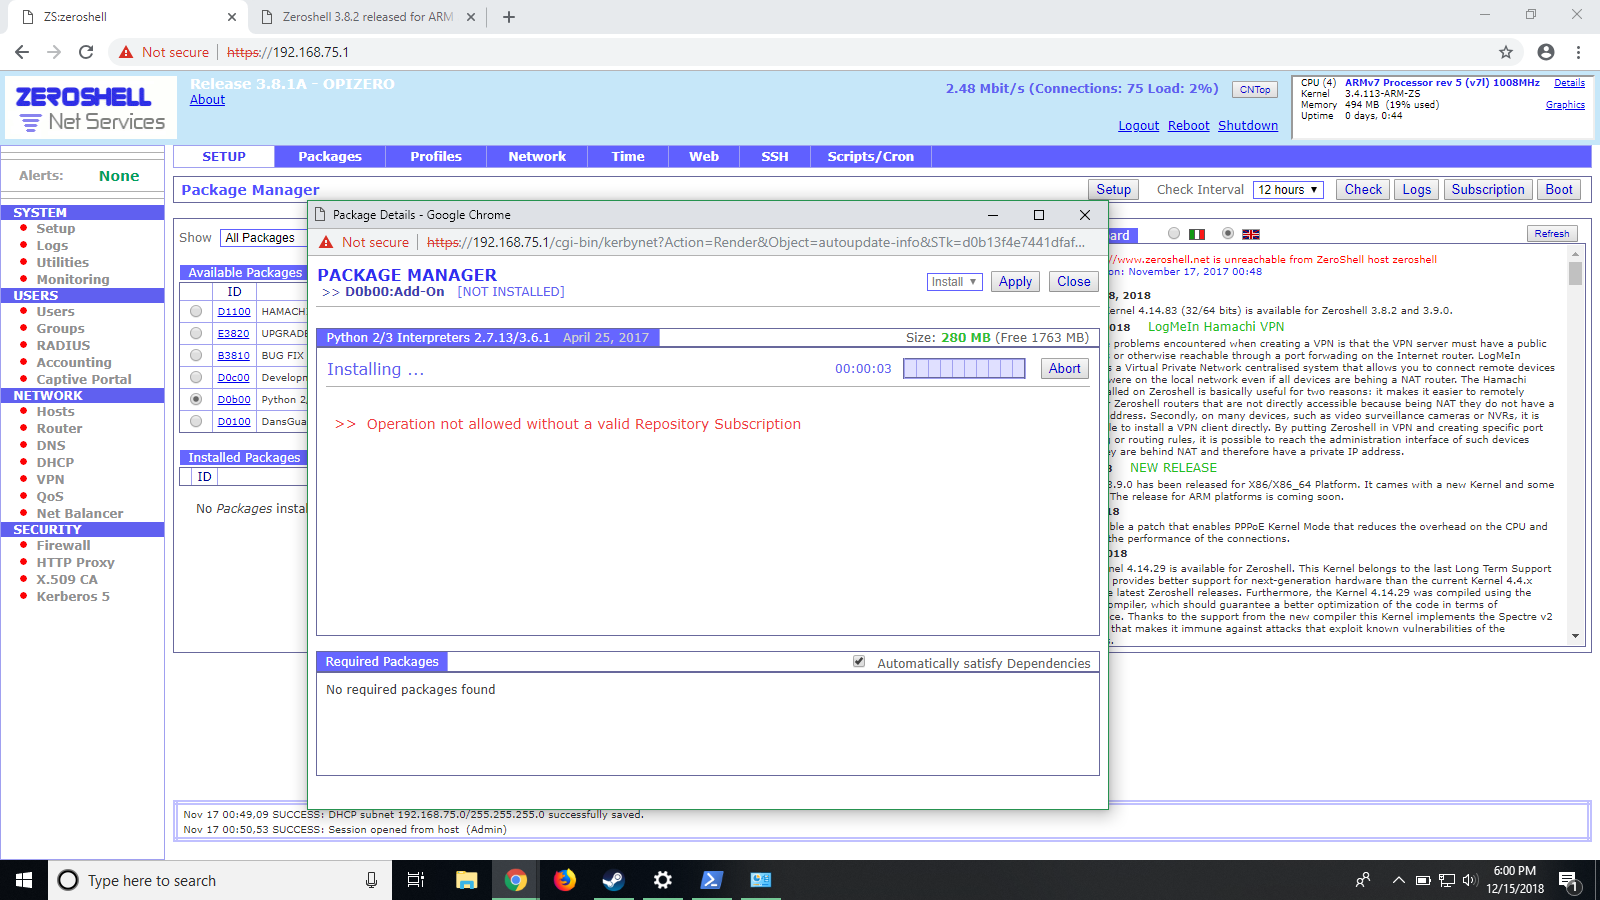Select radio button for package B3810
1600x900 pixels.
[x=196, y=355]
